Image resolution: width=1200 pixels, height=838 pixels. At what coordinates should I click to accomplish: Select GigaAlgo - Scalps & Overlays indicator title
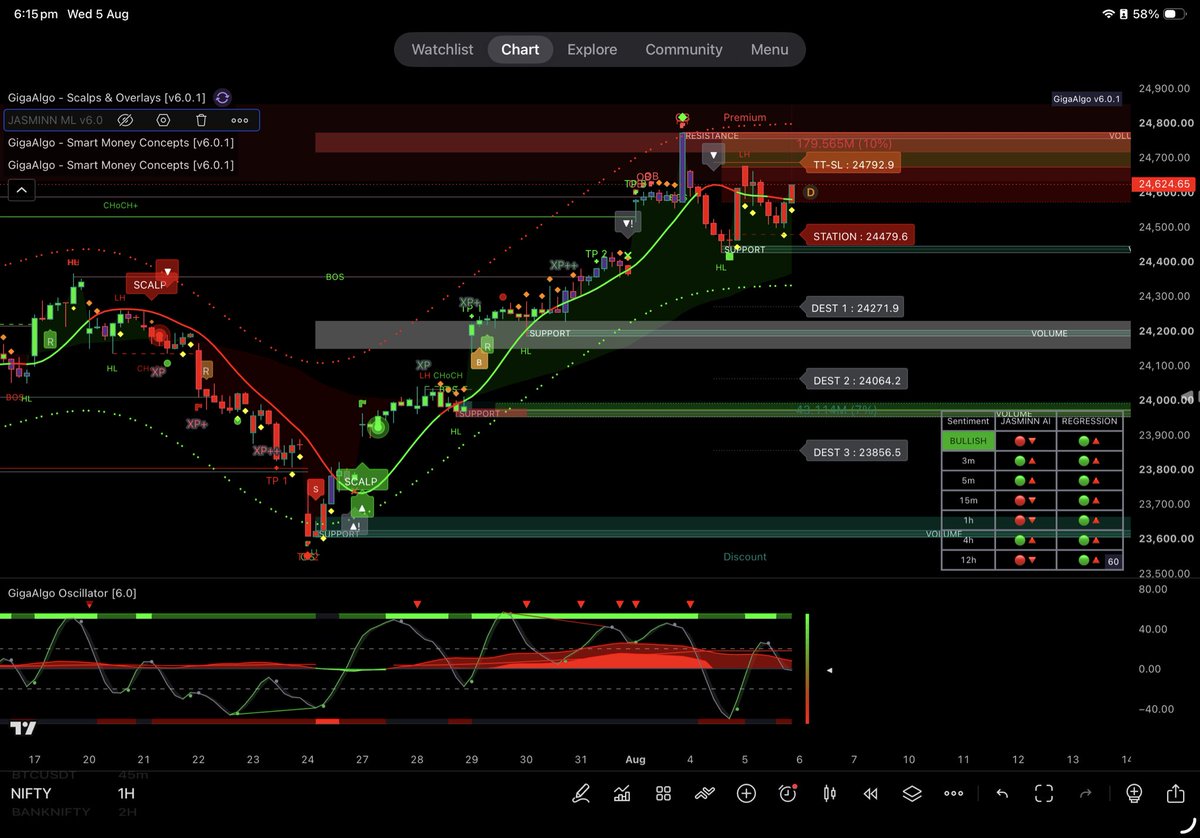coord(106,98)
